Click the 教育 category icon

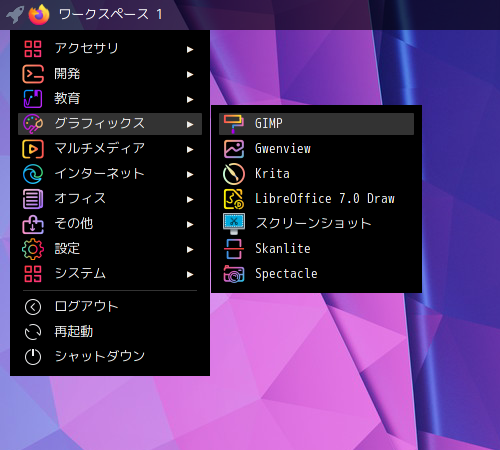(33, 99)
